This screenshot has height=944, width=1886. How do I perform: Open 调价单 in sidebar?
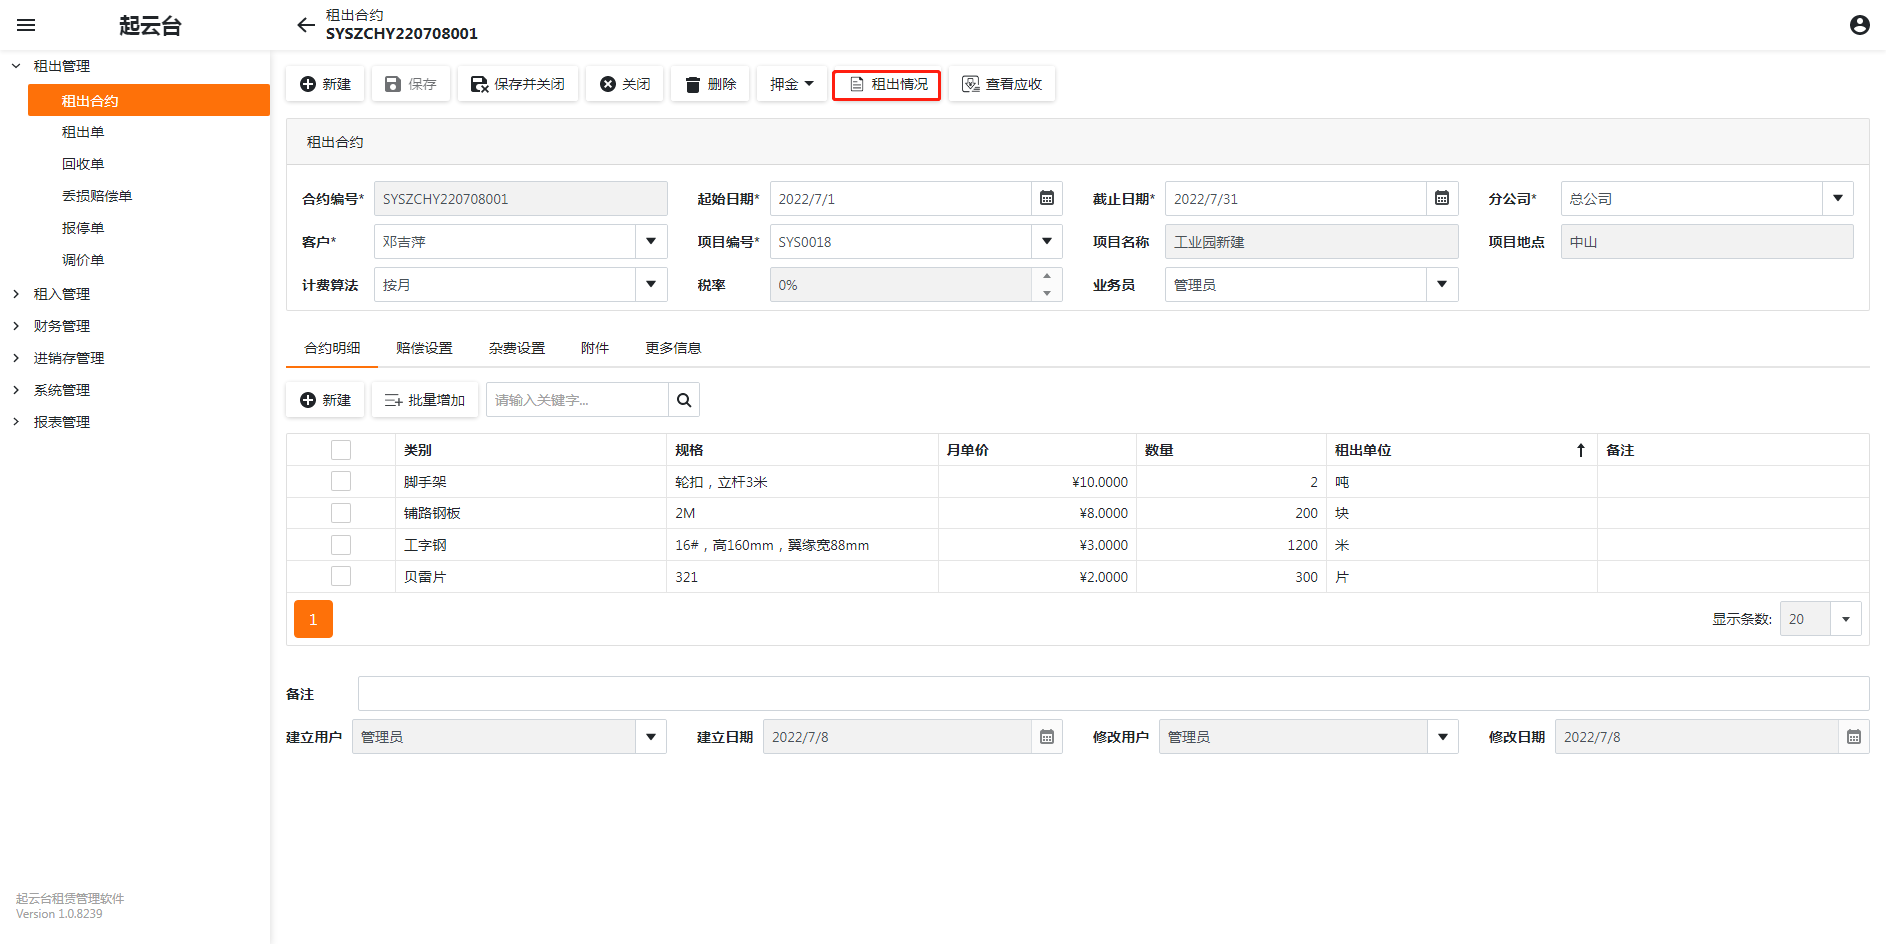pyautogui.click(x=83, y=260)
